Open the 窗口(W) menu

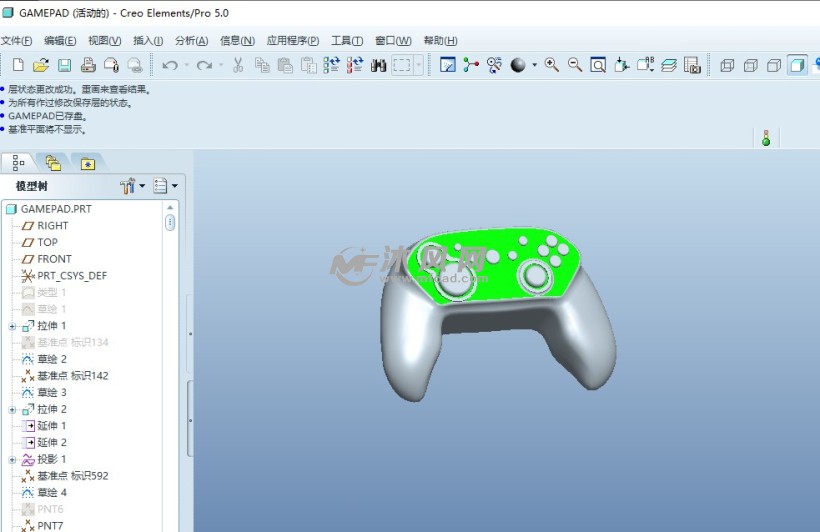[393, 41]
